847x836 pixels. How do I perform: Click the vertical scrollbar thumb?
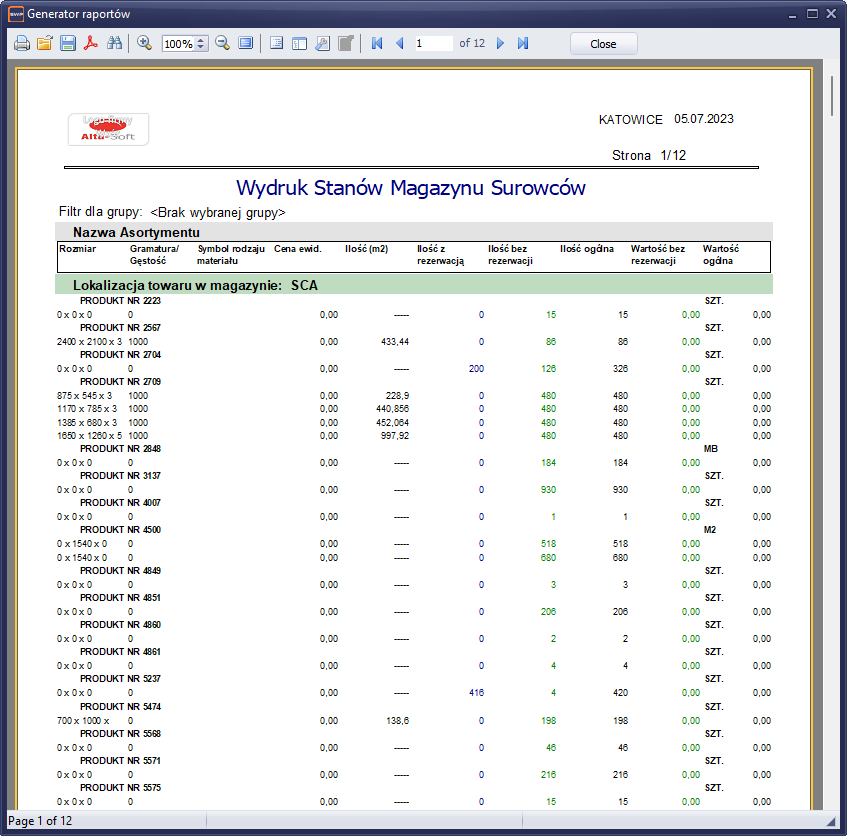832,96
